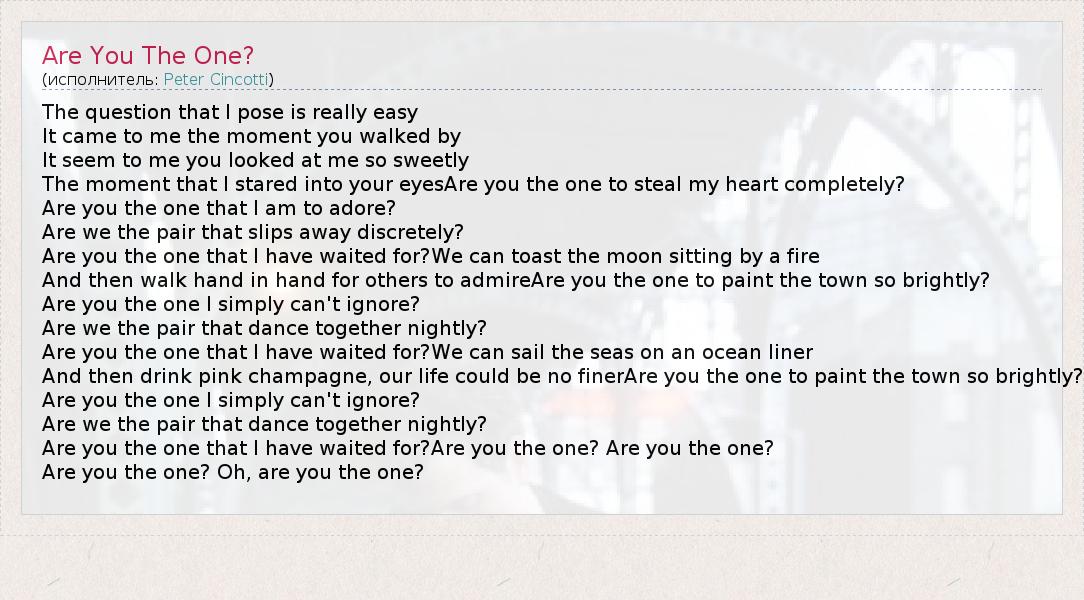This screenshot has width=1084, height=600.
Task: Click the phrase "The moment that I stared into your eyes"
Action: (x=242, y=184)
